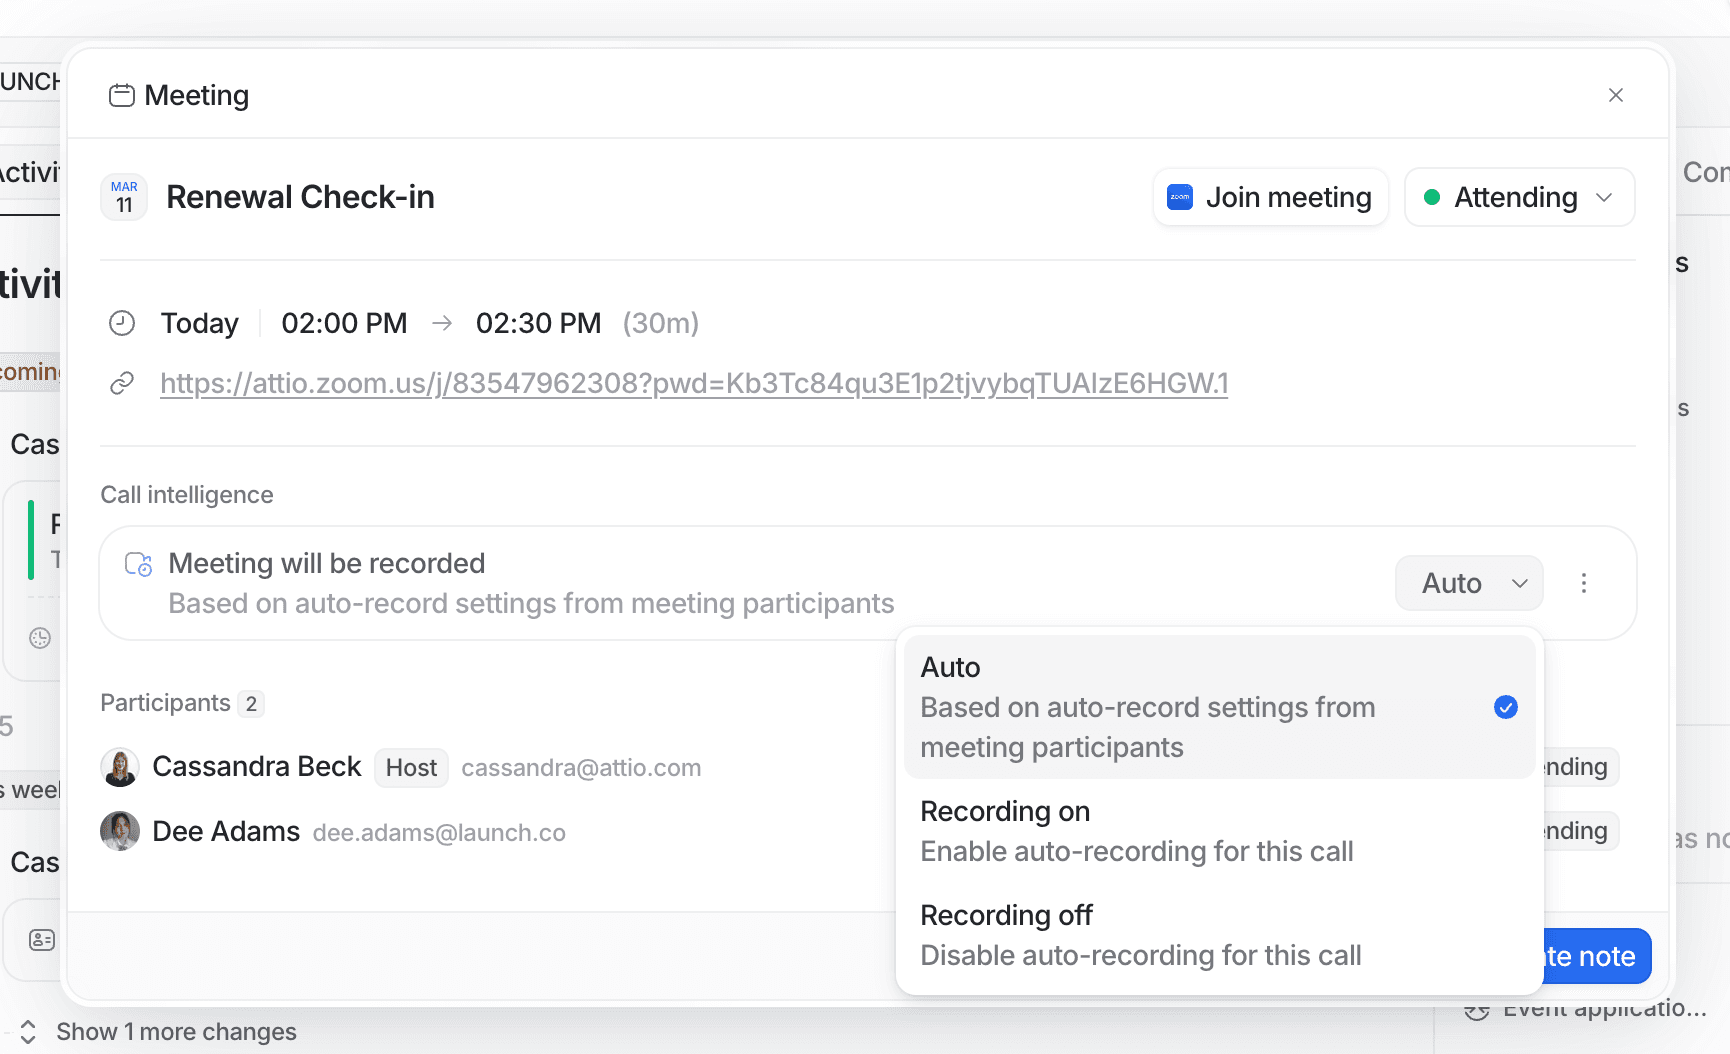Select the checked Auto recording option
This screenshot has height=1054, width=1730.
(1150, 706)
